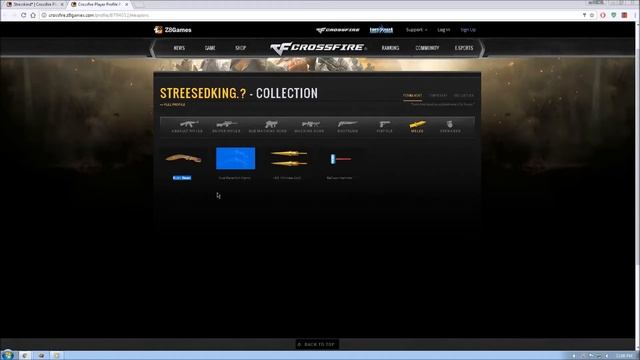
Task: Click the Balloon Hammer item label
Action: click(x=339, y=178)
